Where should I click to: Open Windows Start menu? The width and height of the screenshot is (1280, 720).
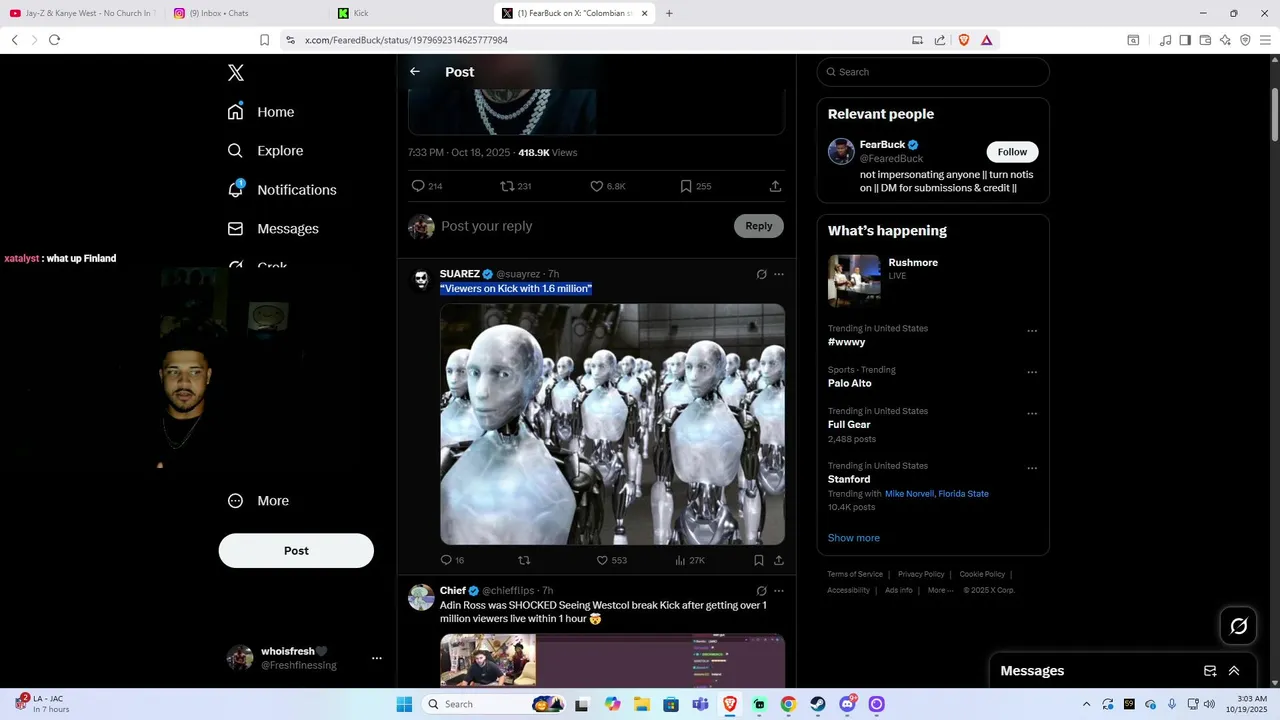[404, 704]
